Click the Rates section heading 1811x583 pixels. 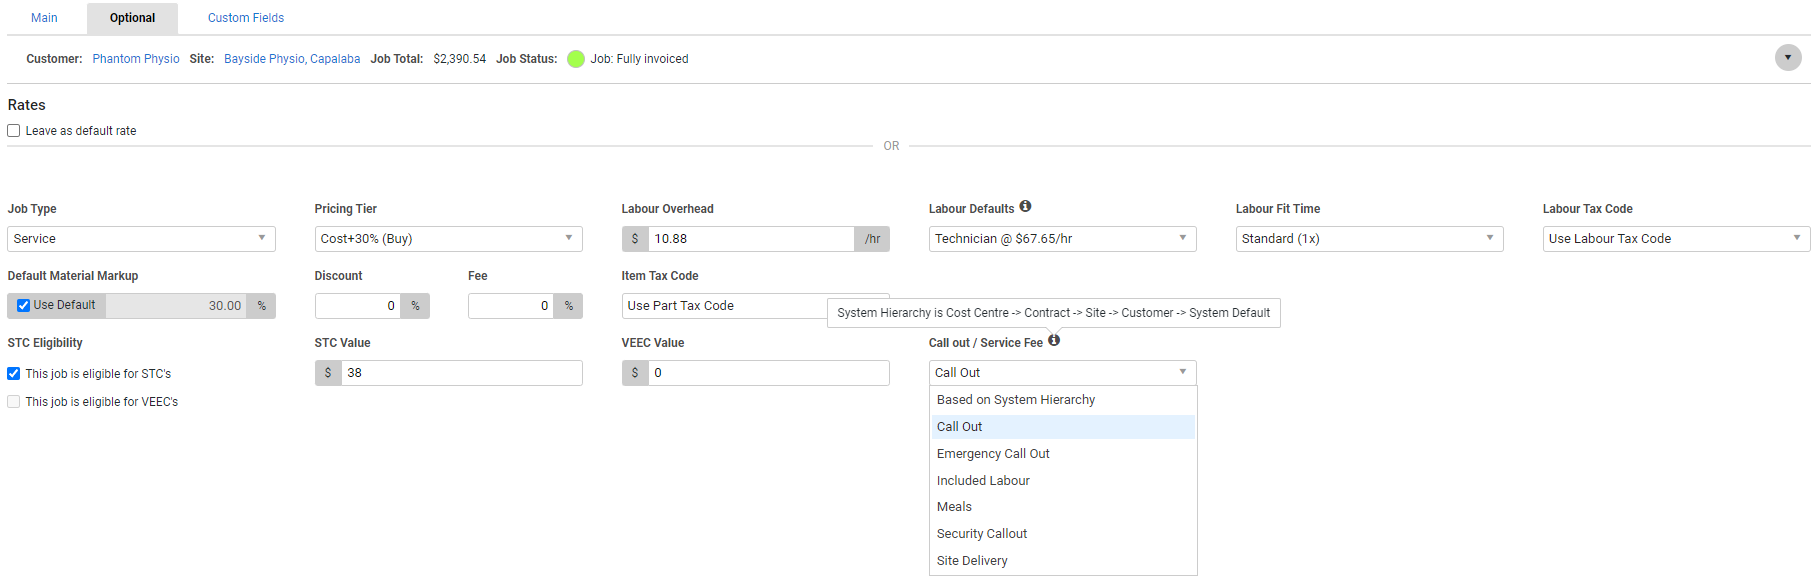pos(27,105)
